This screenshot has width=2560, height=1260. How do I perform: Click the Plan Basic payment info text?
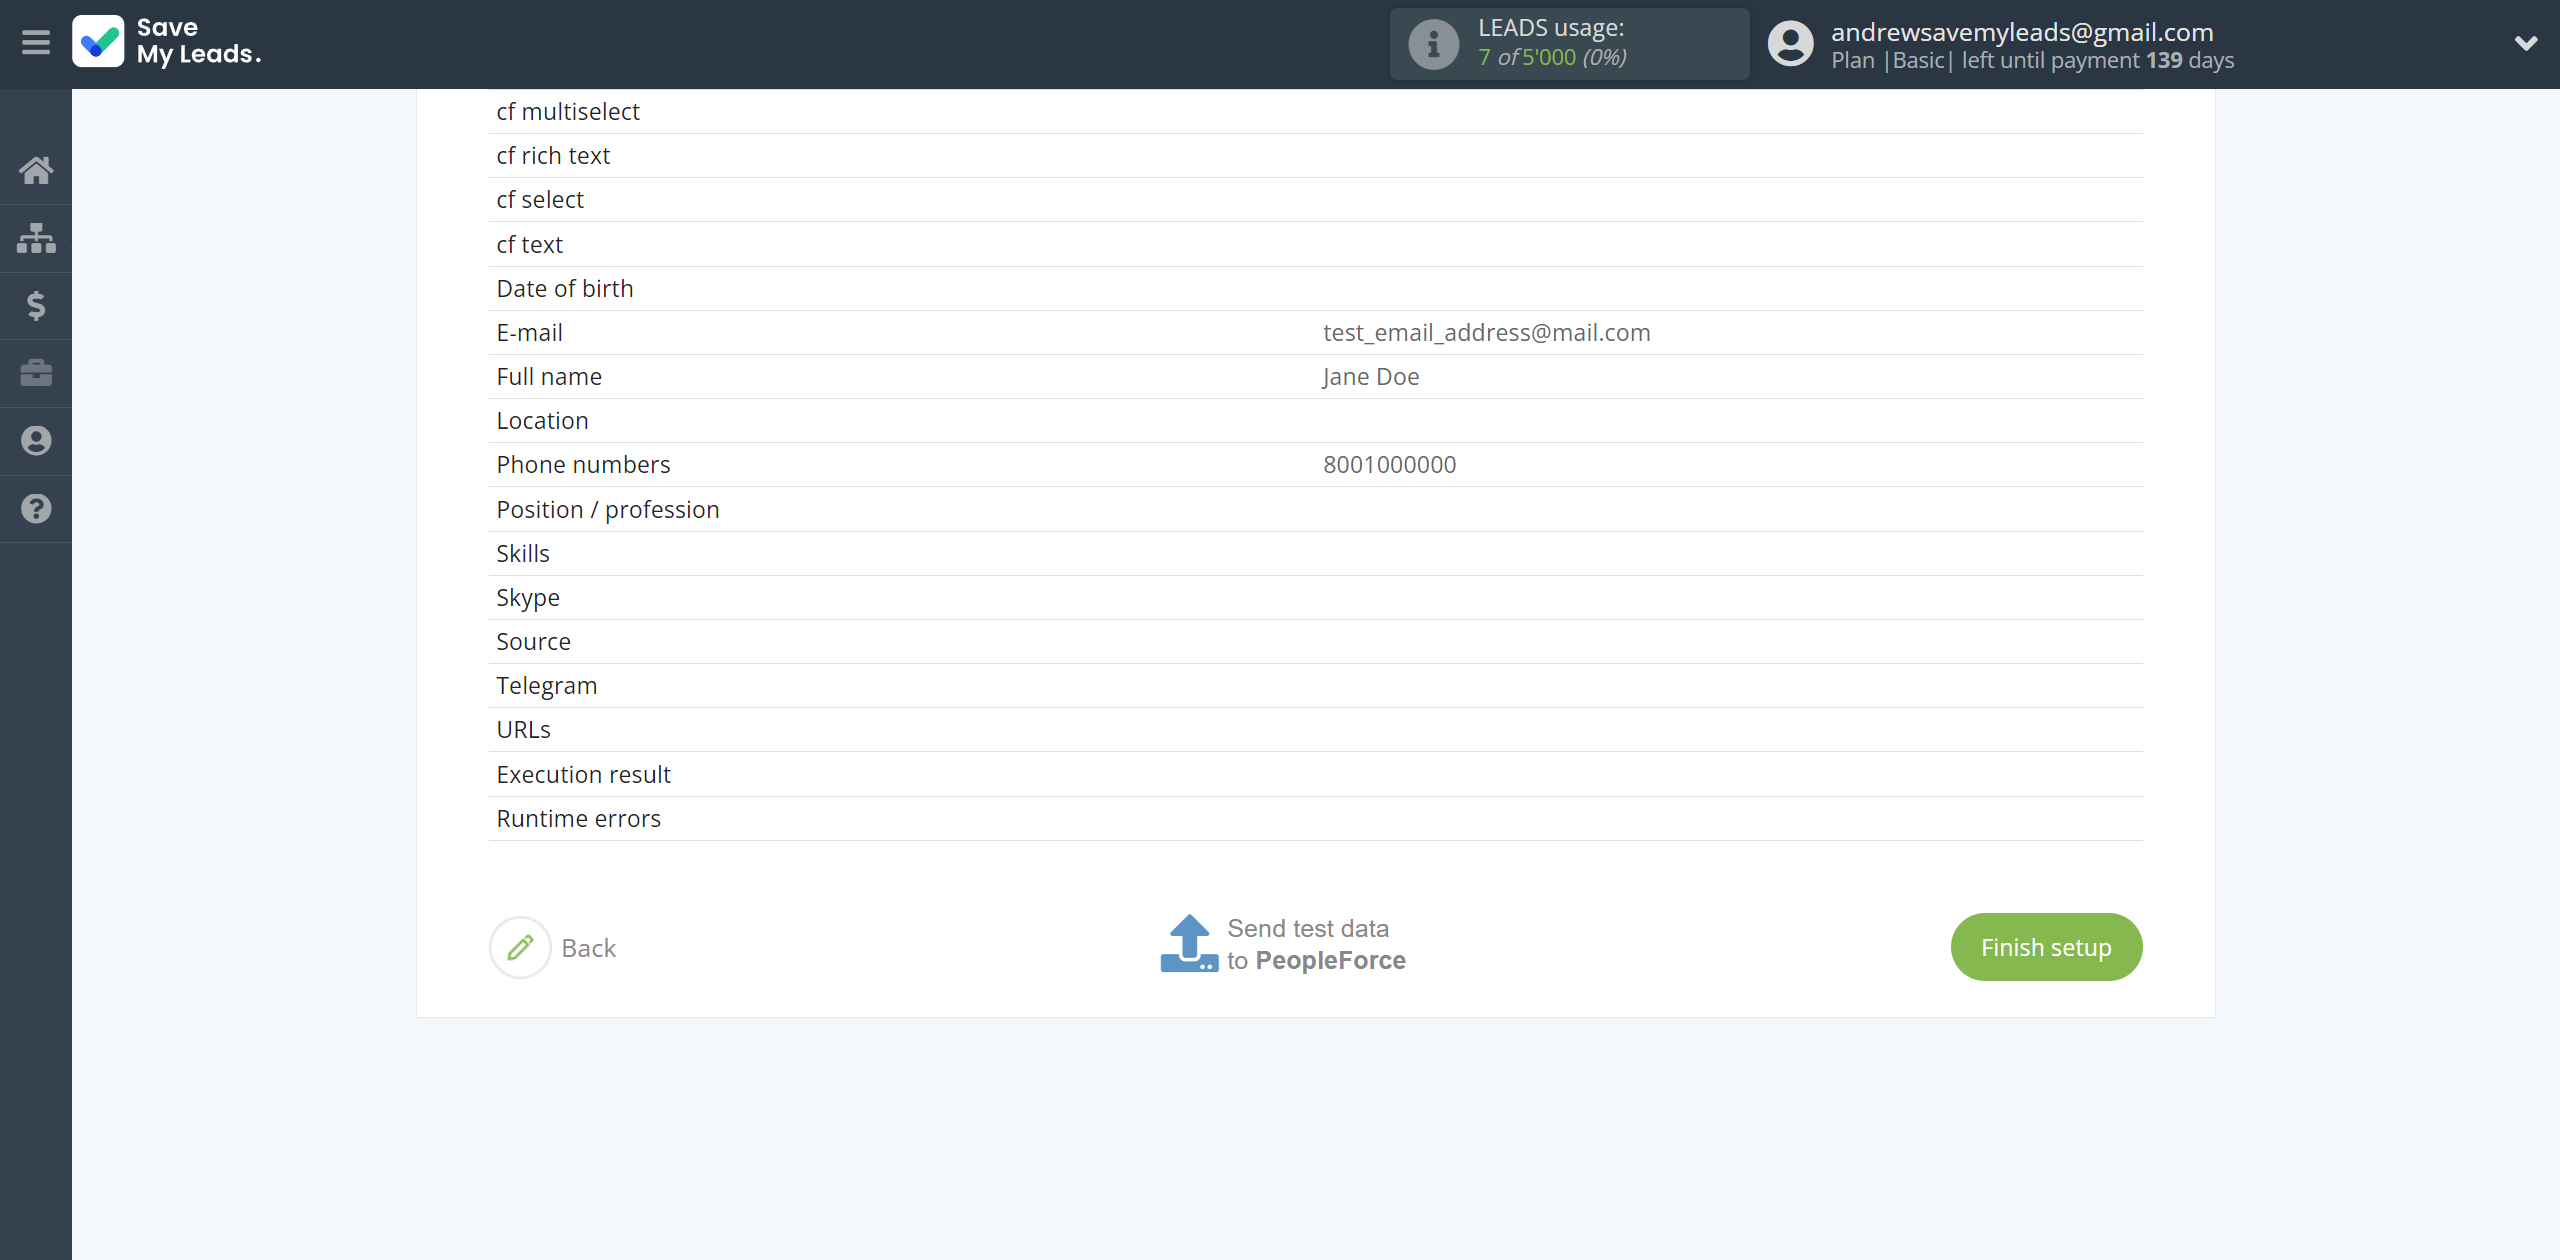[2032, 60]
